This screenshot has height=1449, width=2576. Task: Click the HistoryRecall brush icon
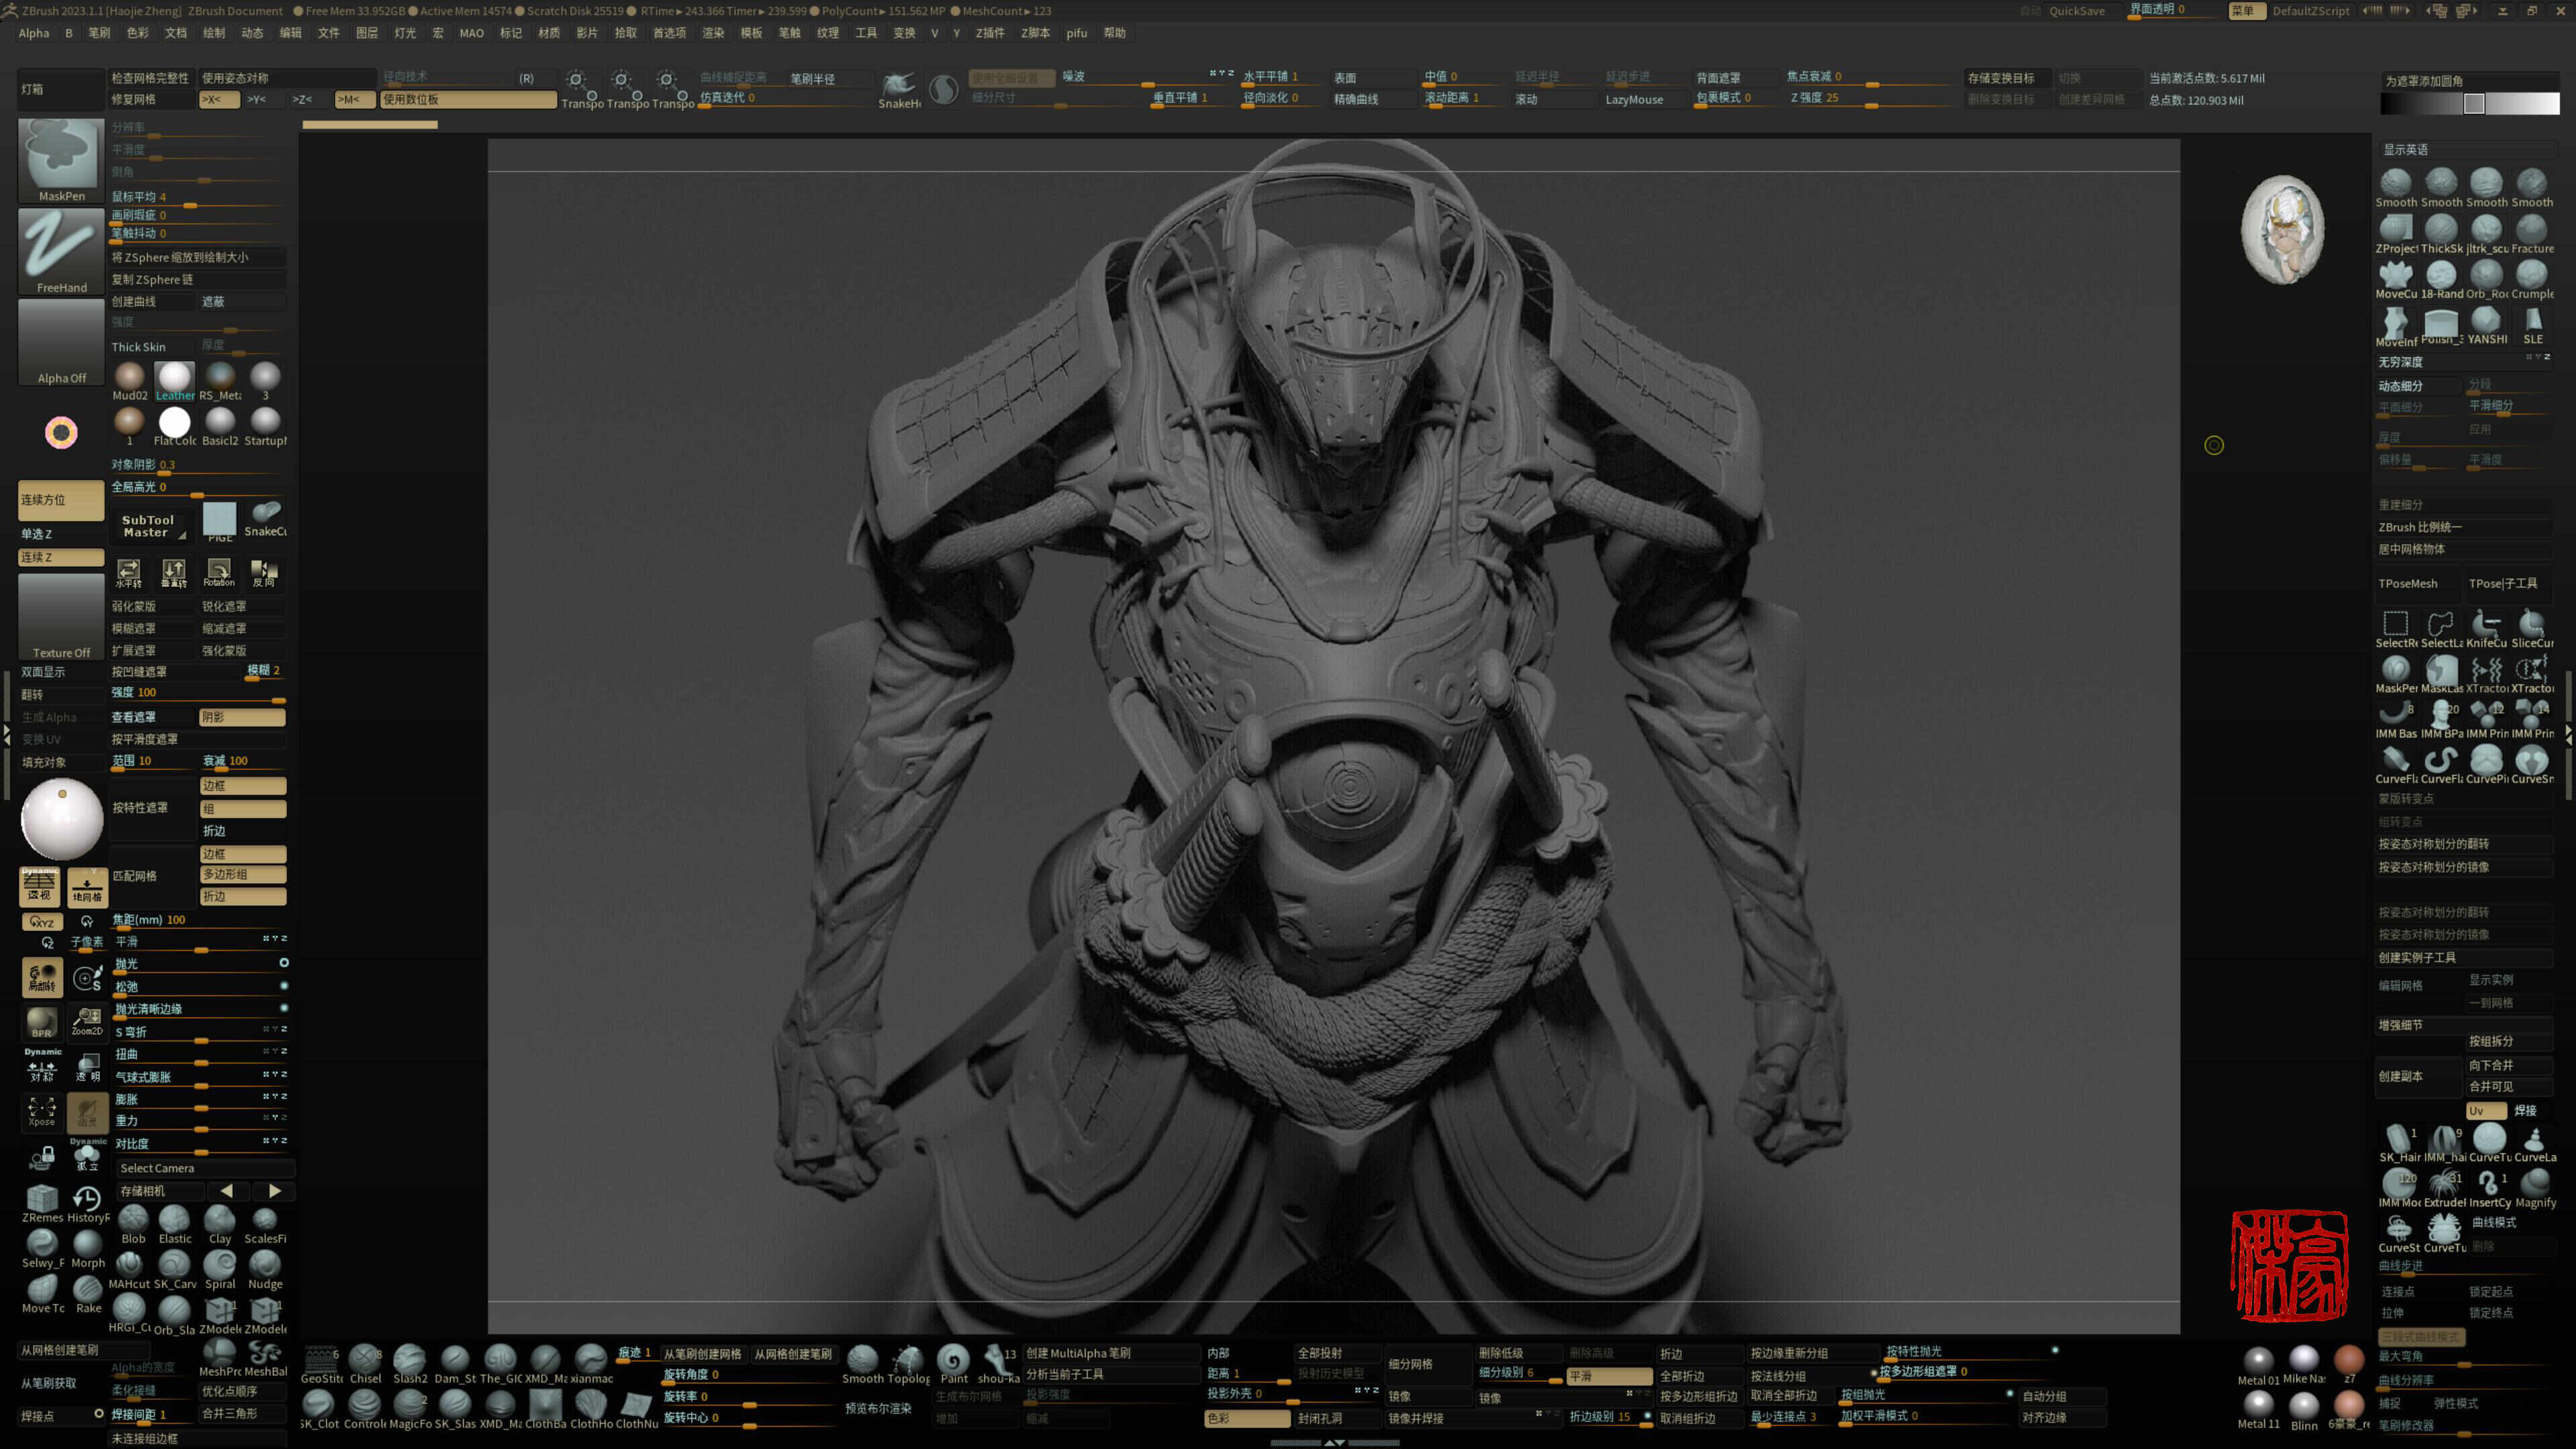[x=87, y=1199]
